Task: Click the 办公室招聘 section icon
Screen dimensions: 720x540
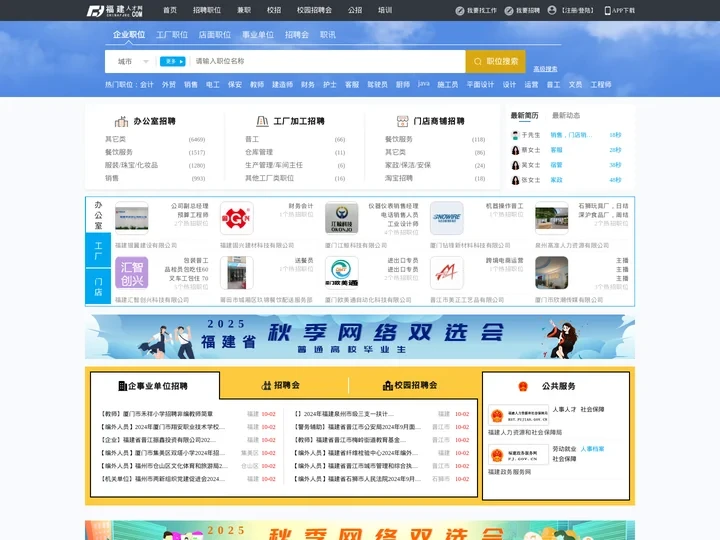Action: 121,121
